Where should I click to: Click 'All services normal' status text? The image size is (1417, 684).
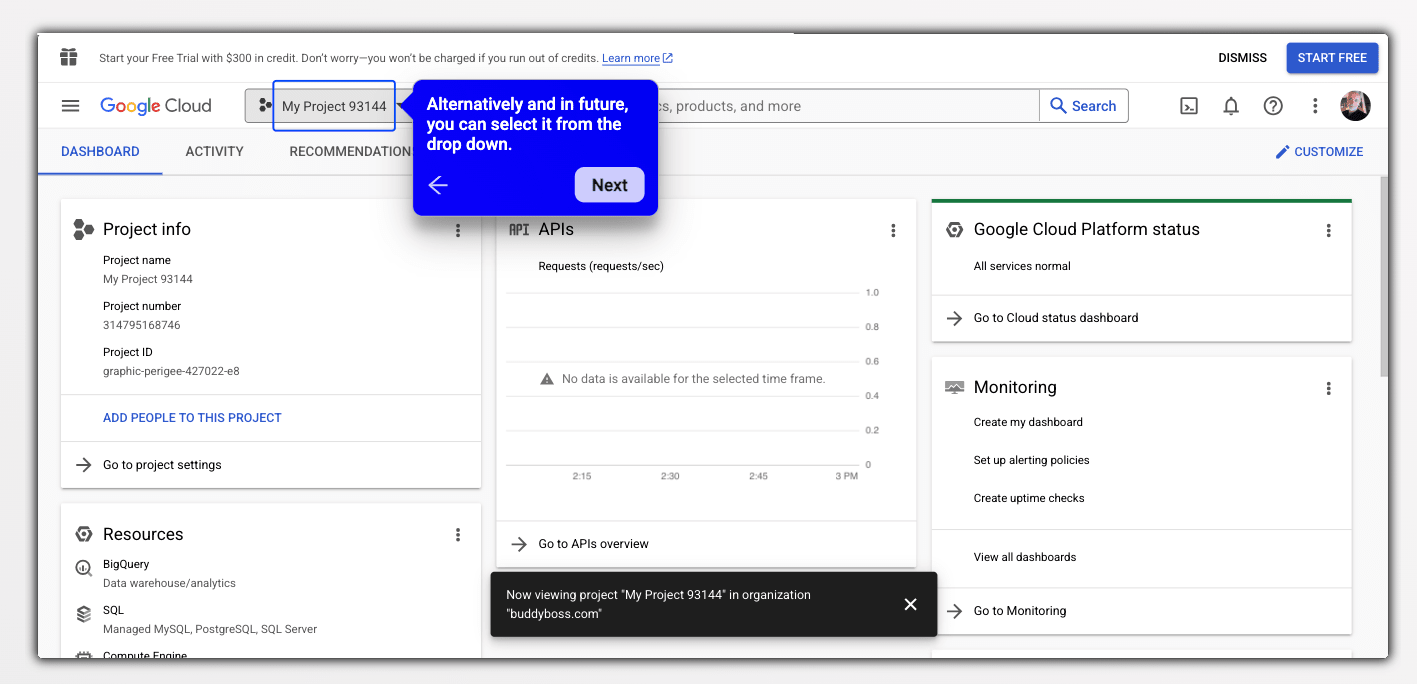[x=1022, y=266]
